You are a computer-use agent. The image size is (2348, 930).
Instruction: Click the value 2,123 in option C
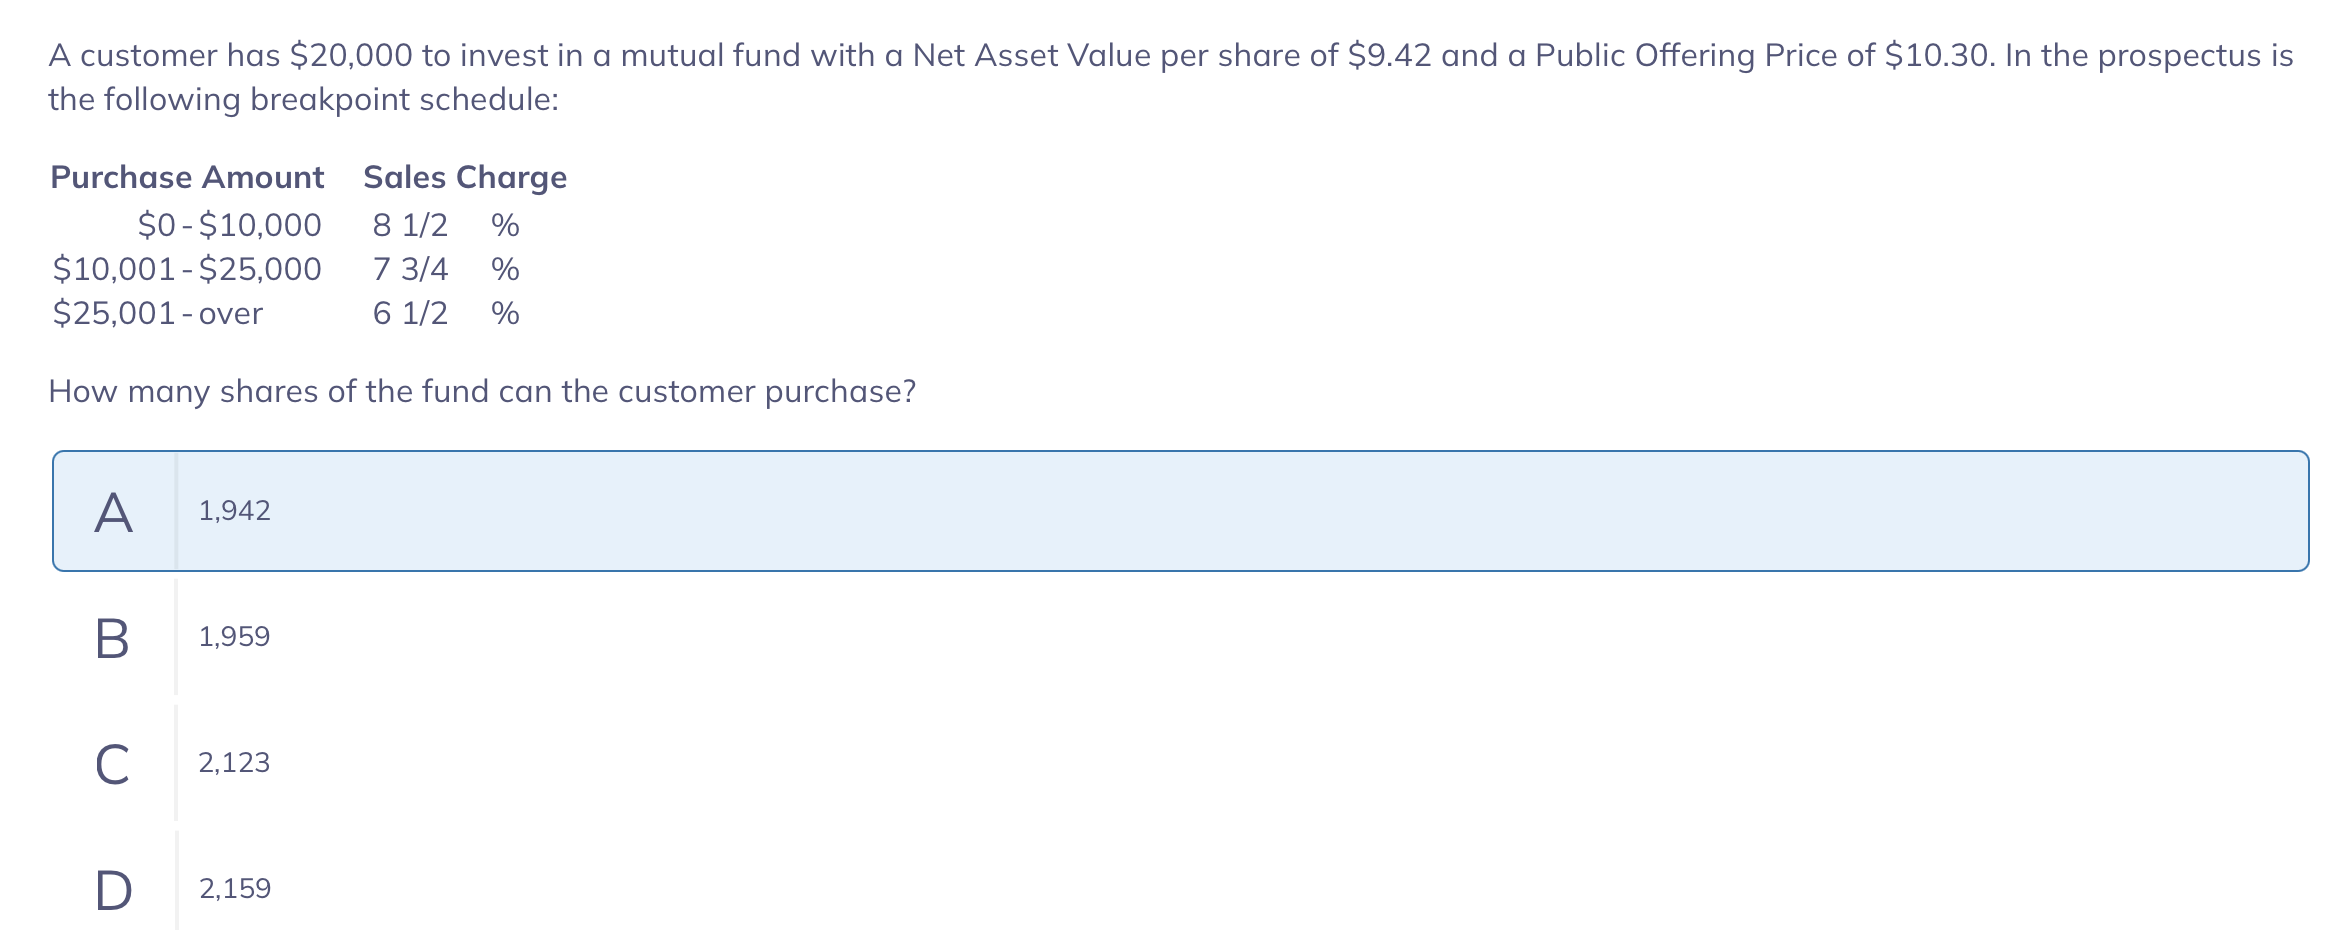point(234,762)
